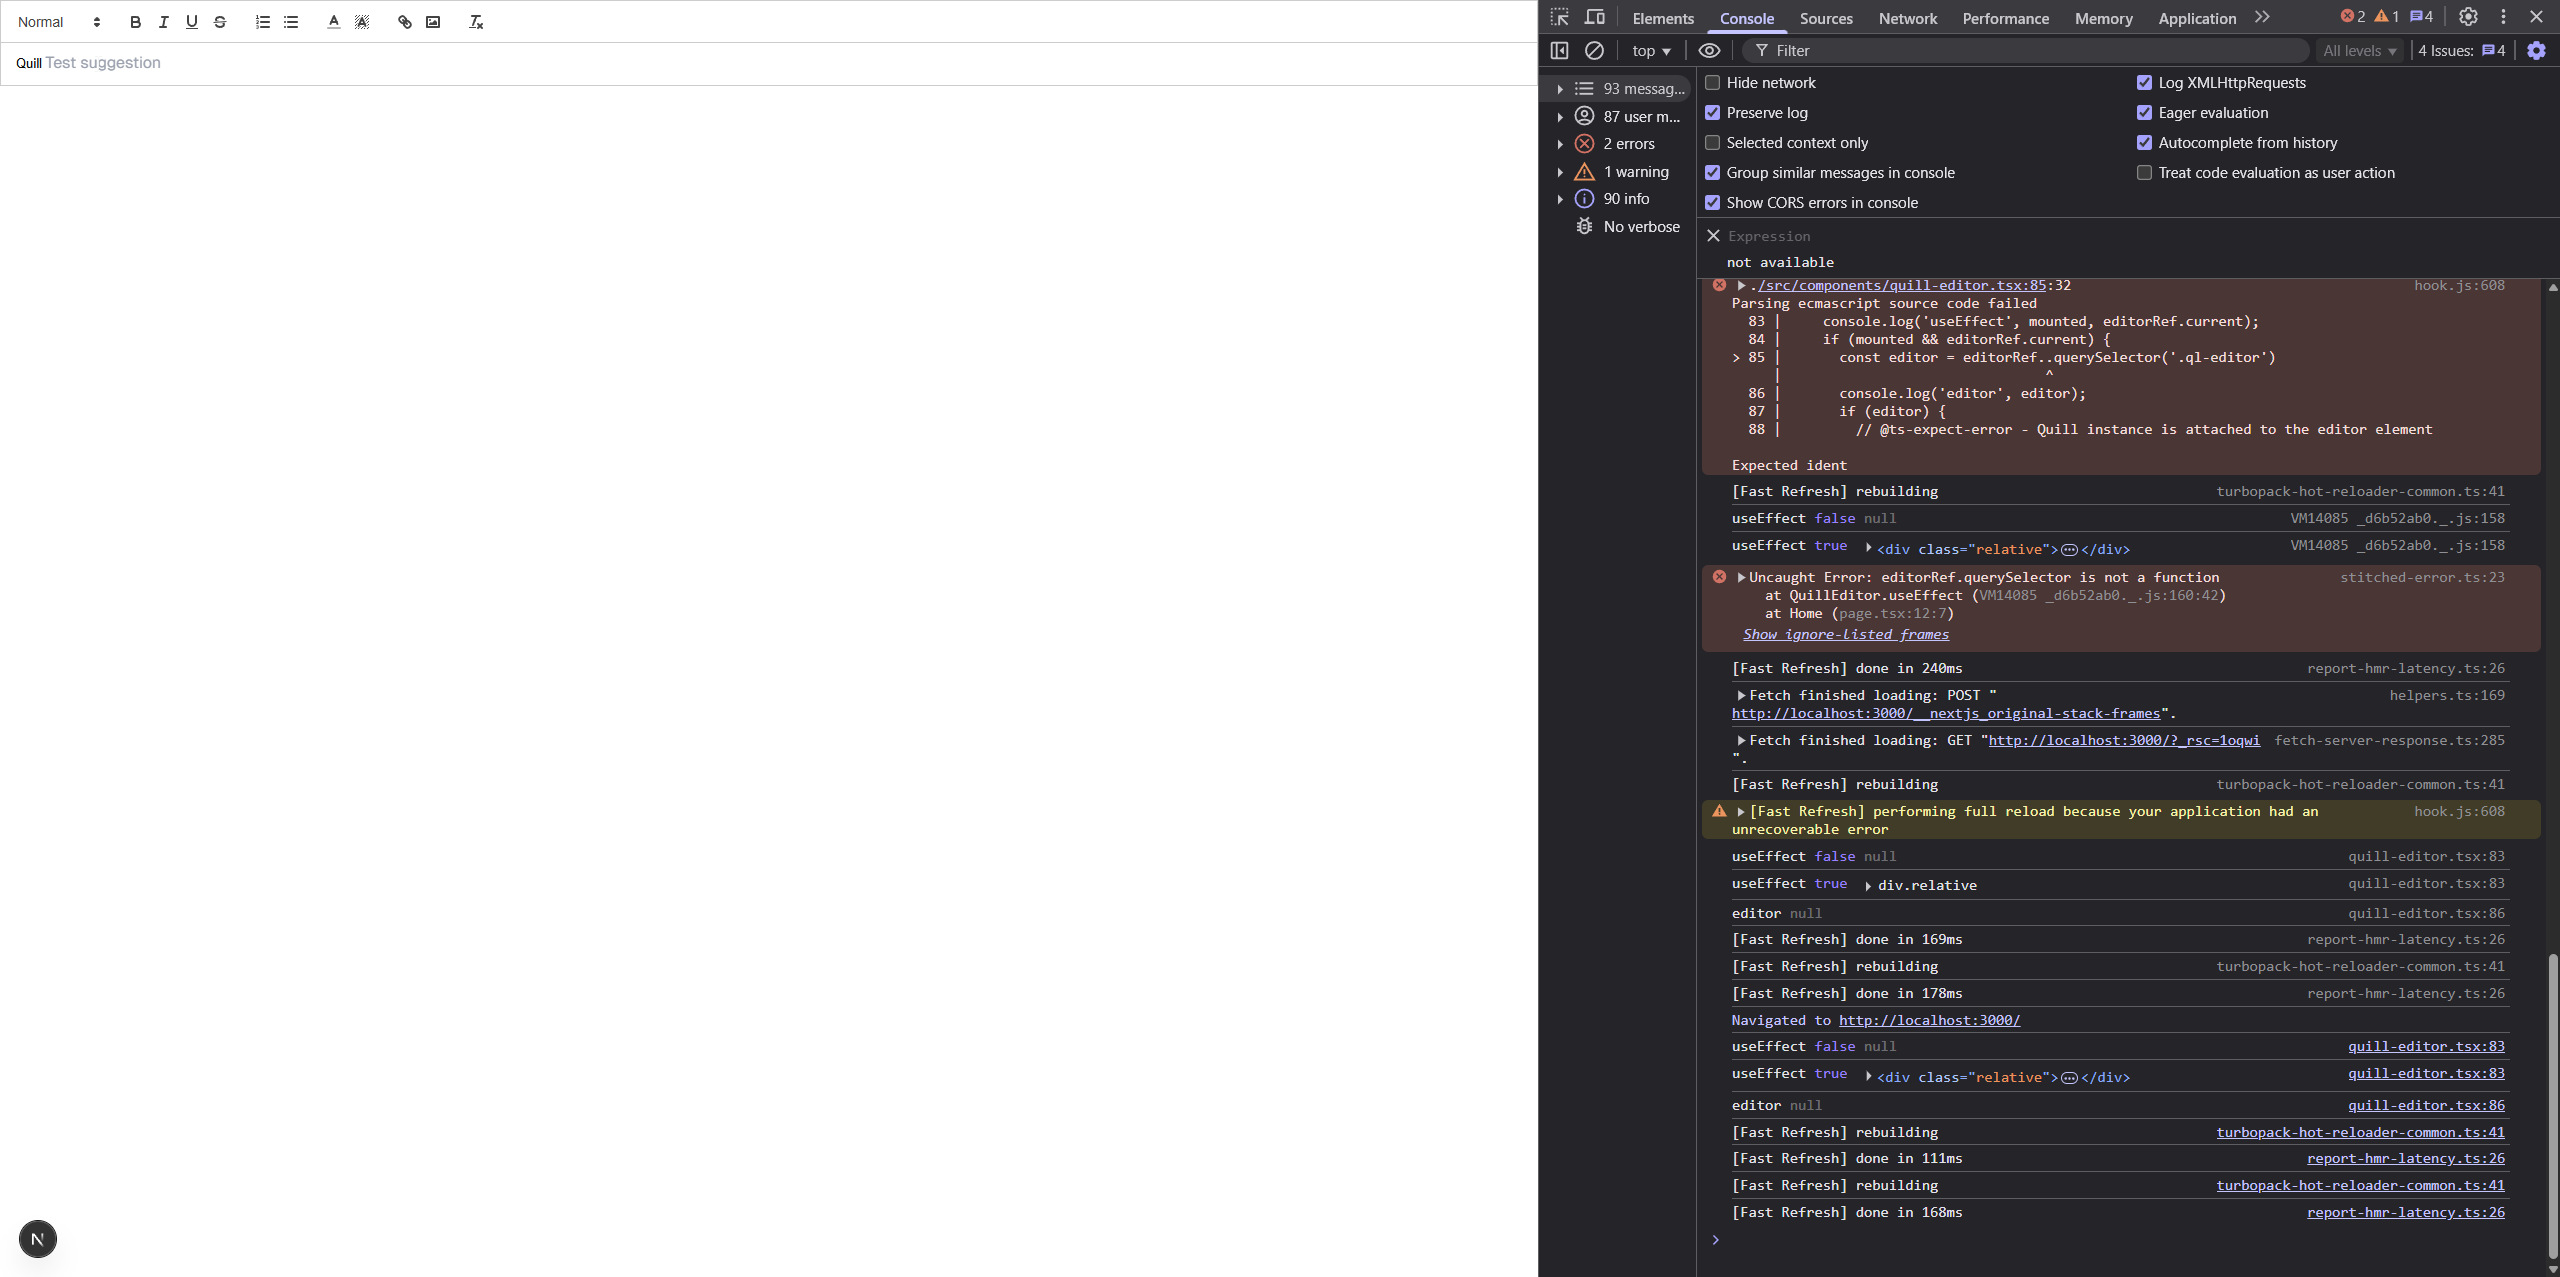Insert an ordered list in Quill

(x=262, y=22)
